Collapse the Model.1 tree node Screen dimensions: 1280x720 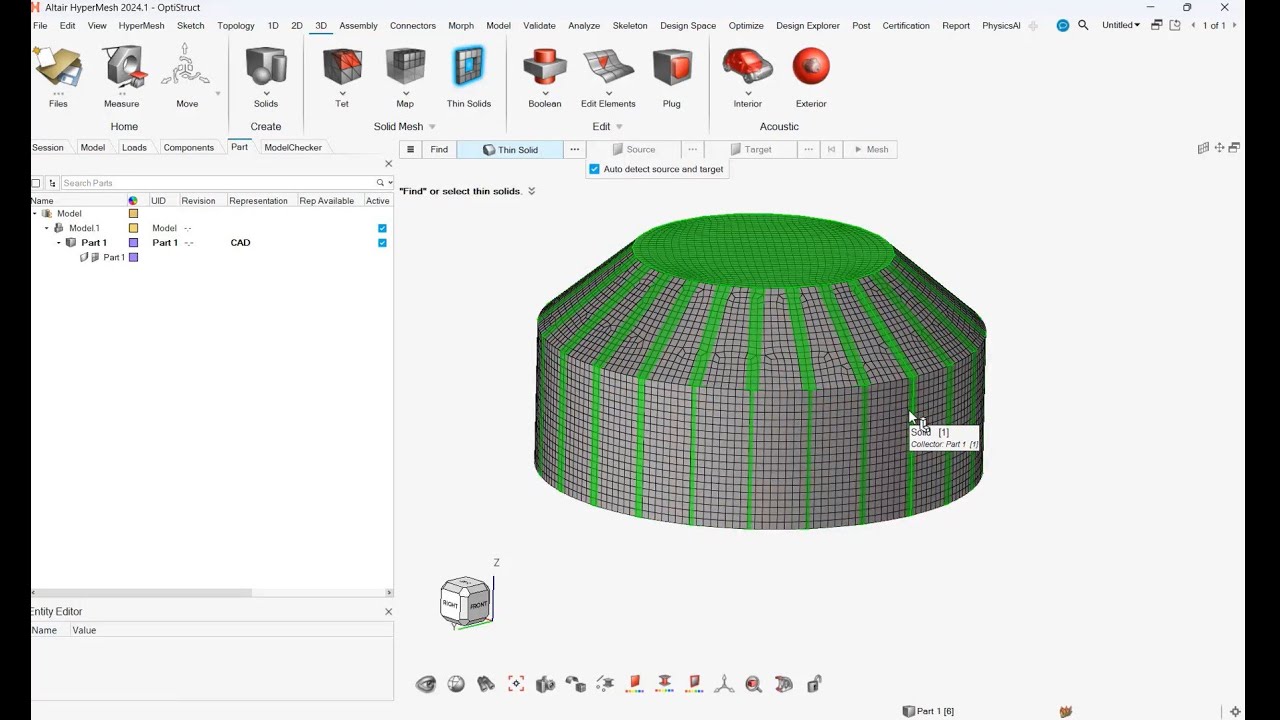46,228
